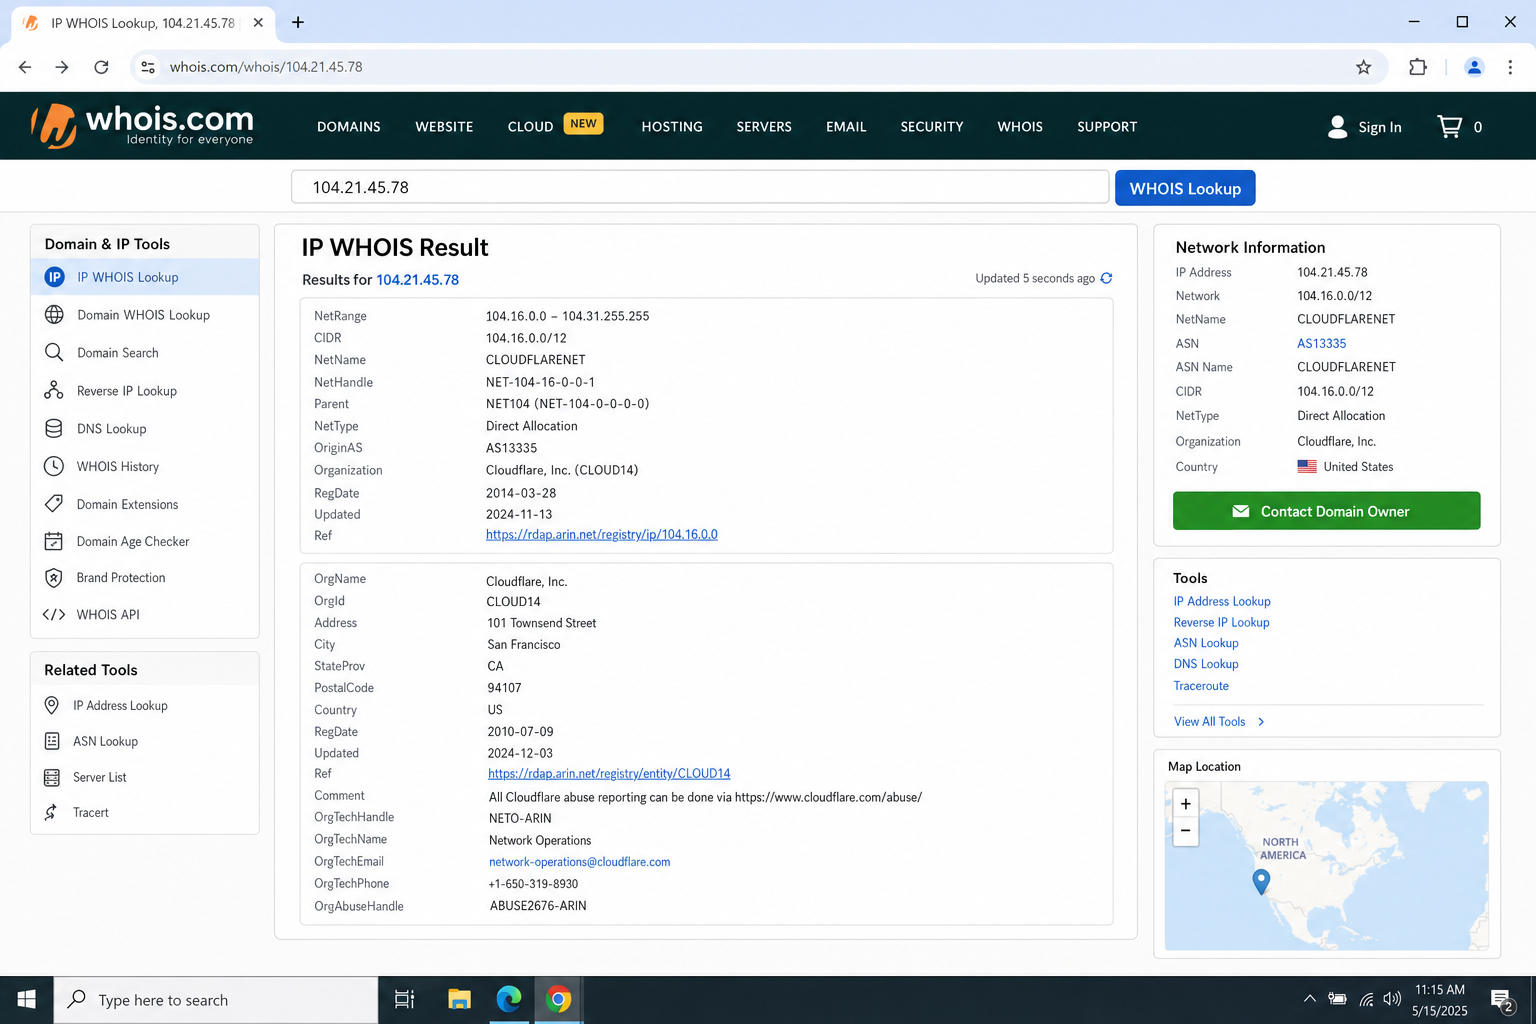Open File Explorer from the taskbar

(x=459, y=999)
